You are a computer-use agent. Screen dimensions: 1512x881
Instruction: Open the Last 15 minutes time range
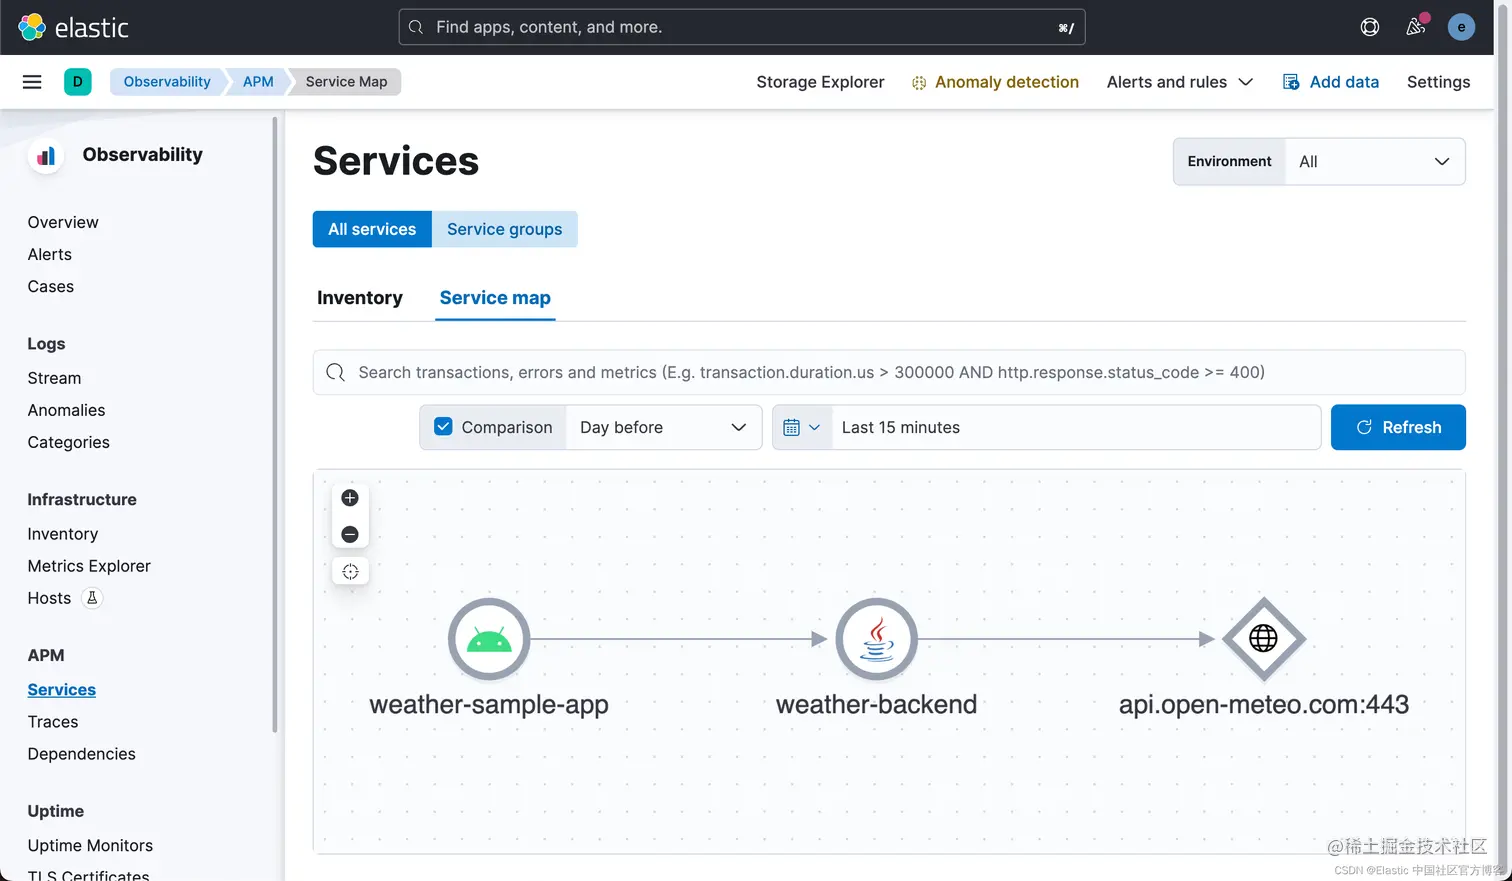coord(1076,427)
